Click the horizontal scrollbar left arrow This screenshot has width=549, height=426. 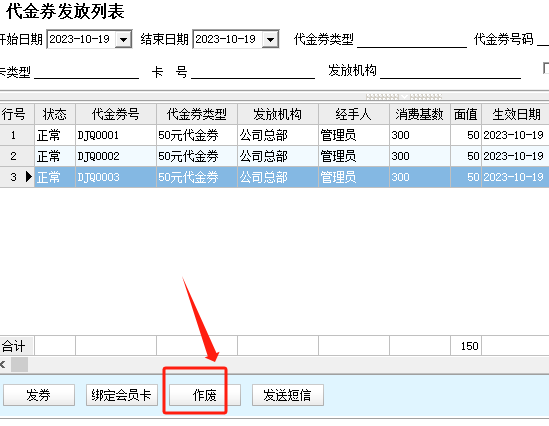coord(3,365)
